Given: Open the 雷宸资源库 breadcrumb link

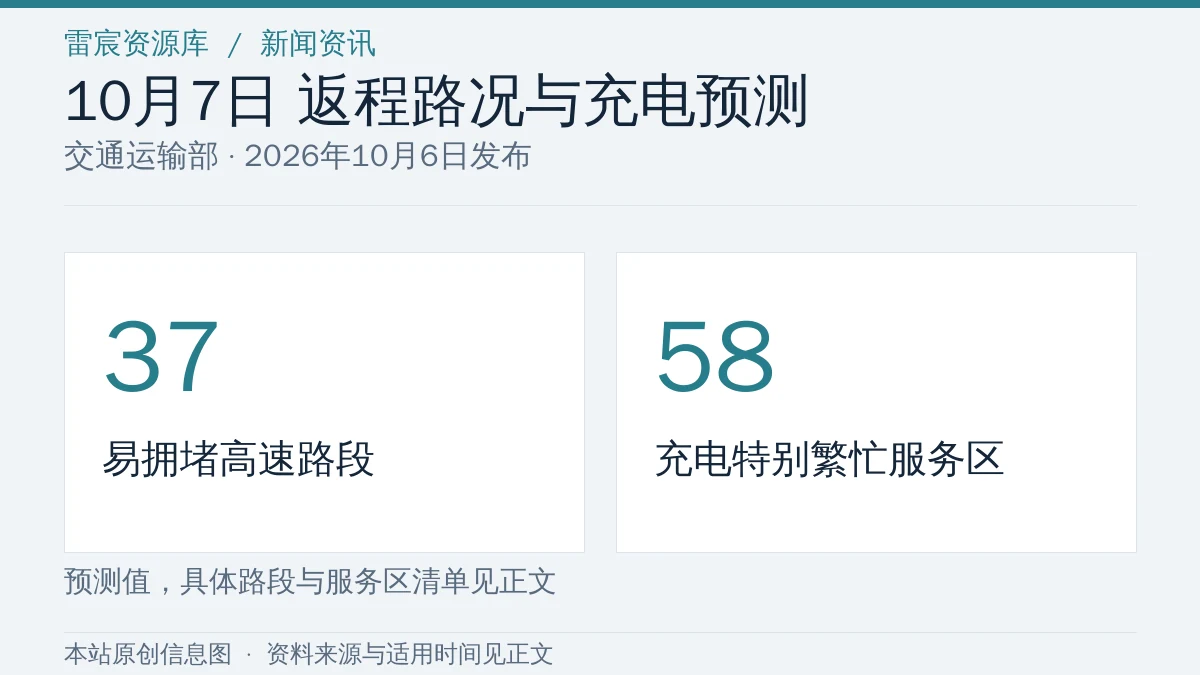Looking at the screenshot, I should [x=136, y=43].
